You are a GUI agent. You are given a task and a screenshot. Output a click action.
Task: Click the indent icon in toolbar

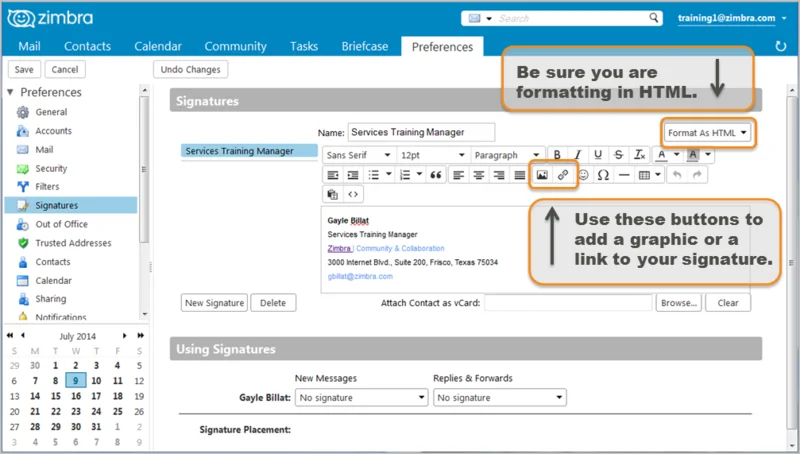pos(353,175)
